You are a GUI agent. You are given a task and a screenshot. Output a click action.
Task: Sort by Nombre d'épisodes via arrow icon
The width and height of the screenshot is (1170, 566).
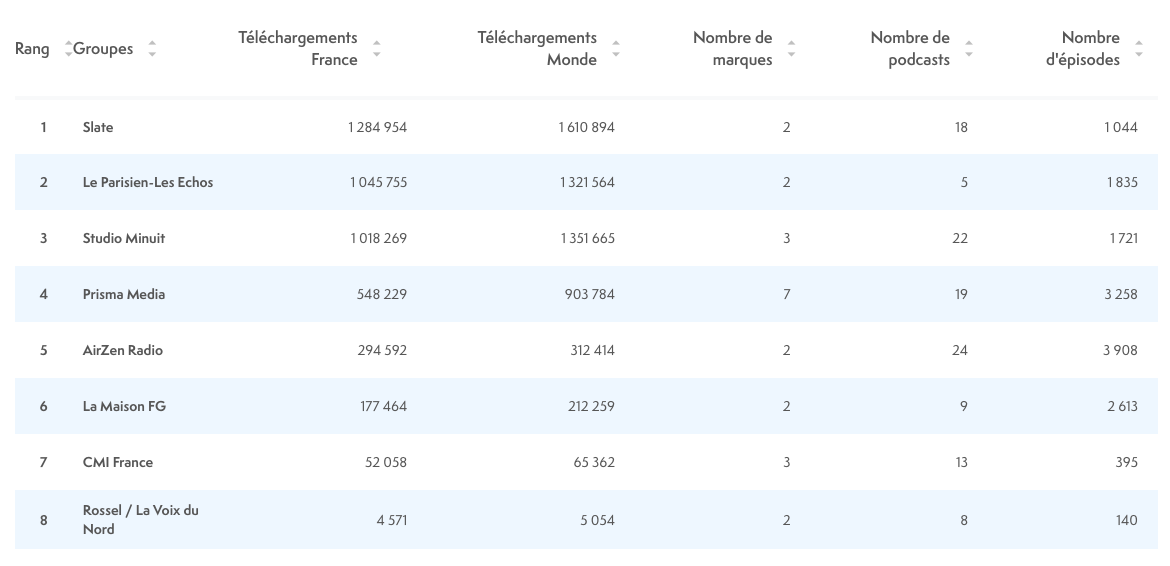[x=1139, y=48]
